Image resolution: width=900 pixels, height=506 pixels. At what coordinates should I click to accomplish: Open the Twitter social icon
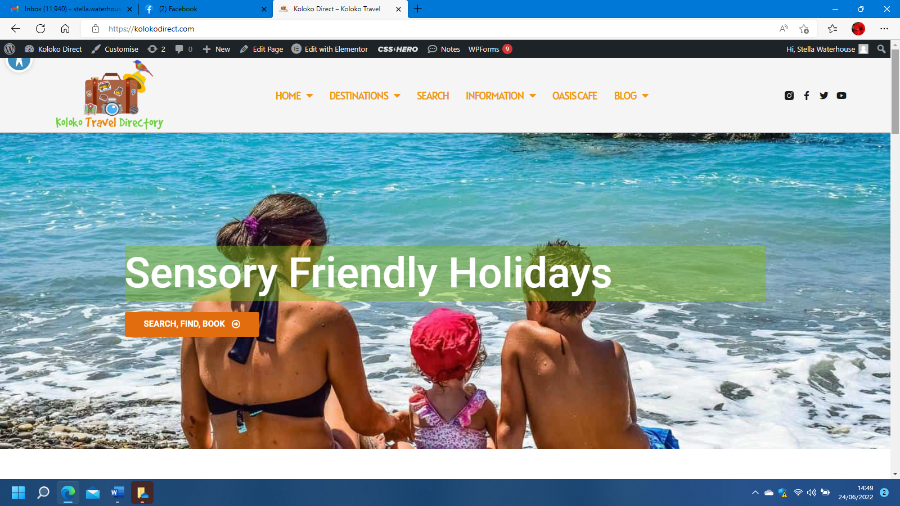coord(824,96)
